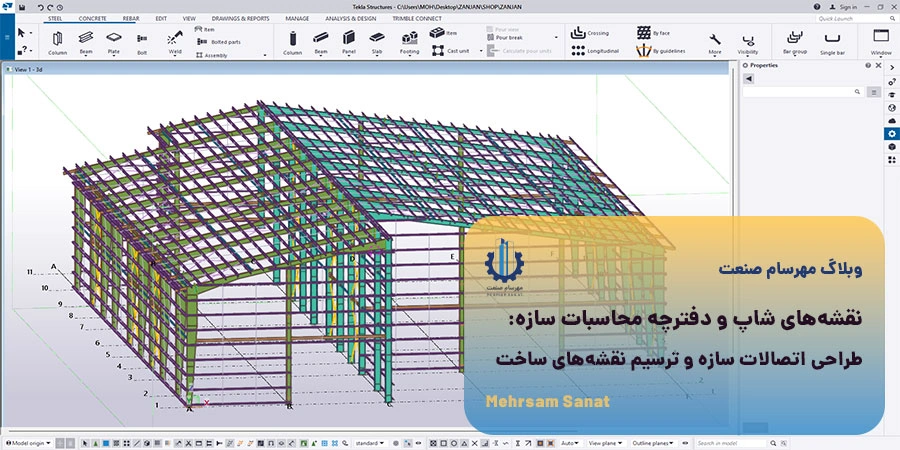Switch to the REBAR ribbon tab

[x=131, y=18]
